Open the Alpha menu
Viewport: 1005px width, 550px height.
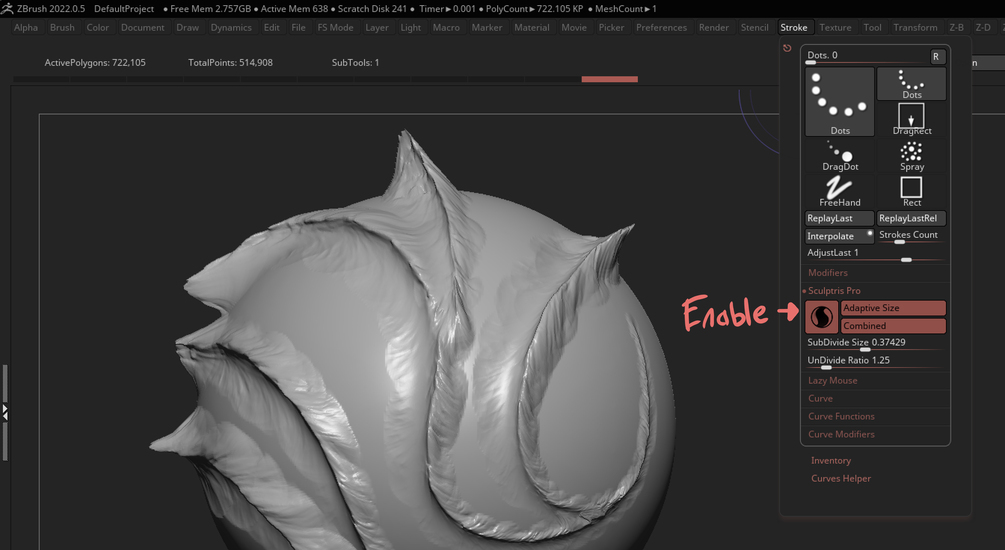(26, 27)
